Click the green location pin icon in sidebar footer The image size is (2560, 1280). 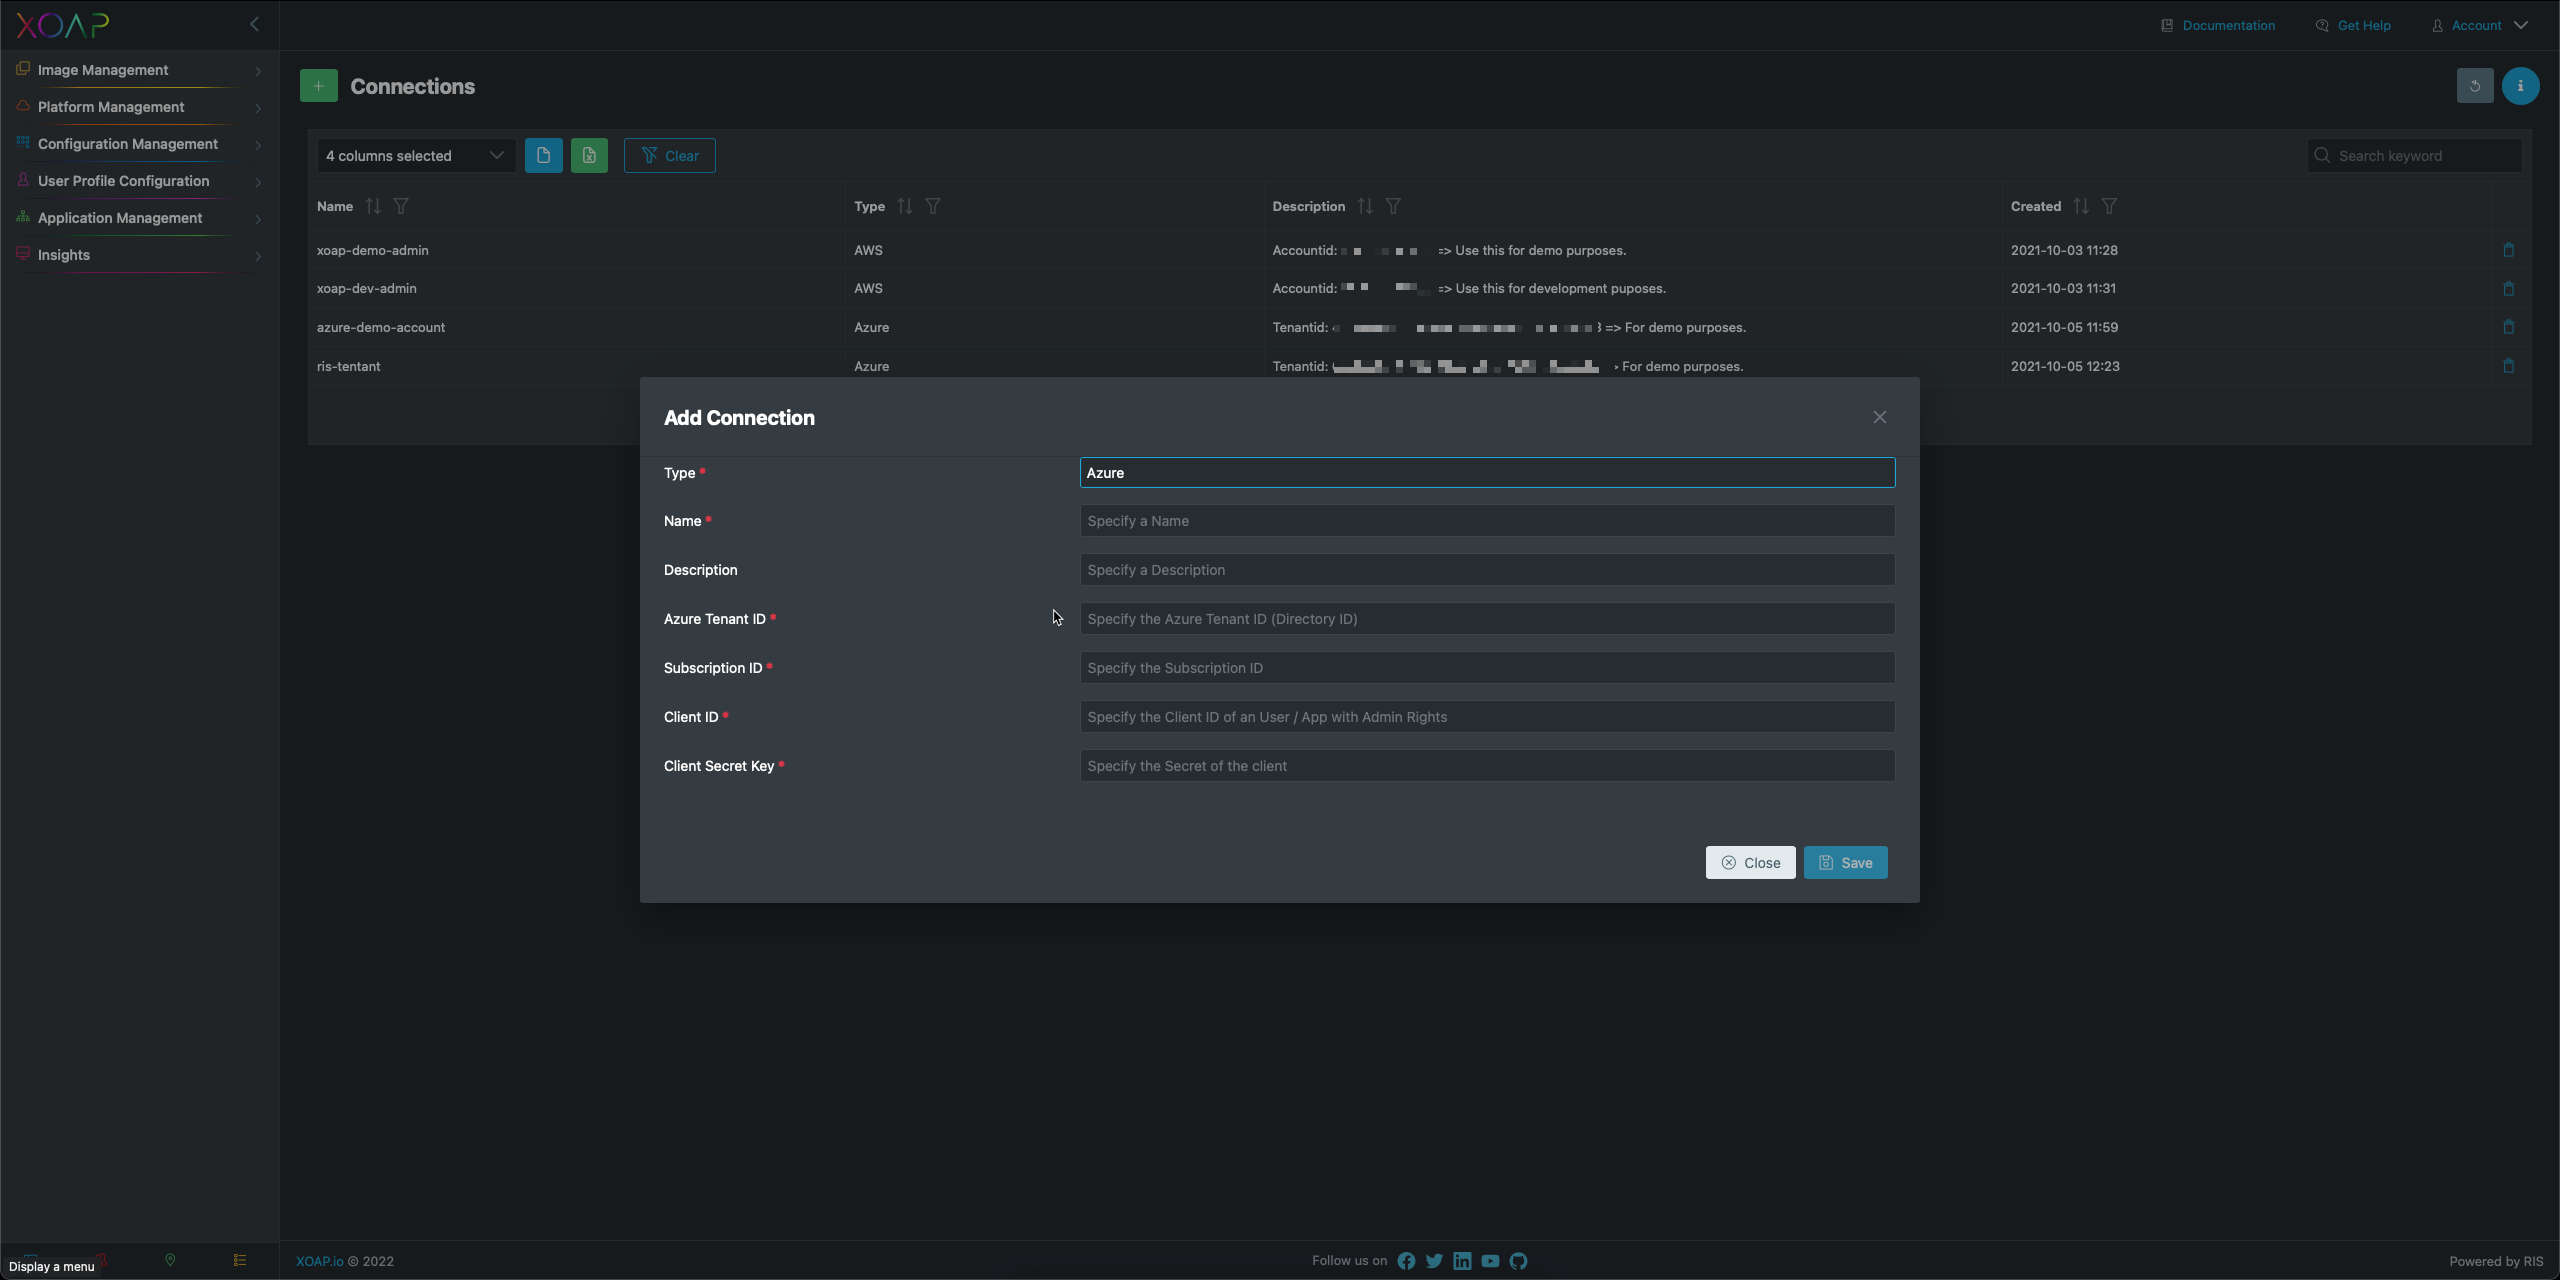click(170, 1260)
